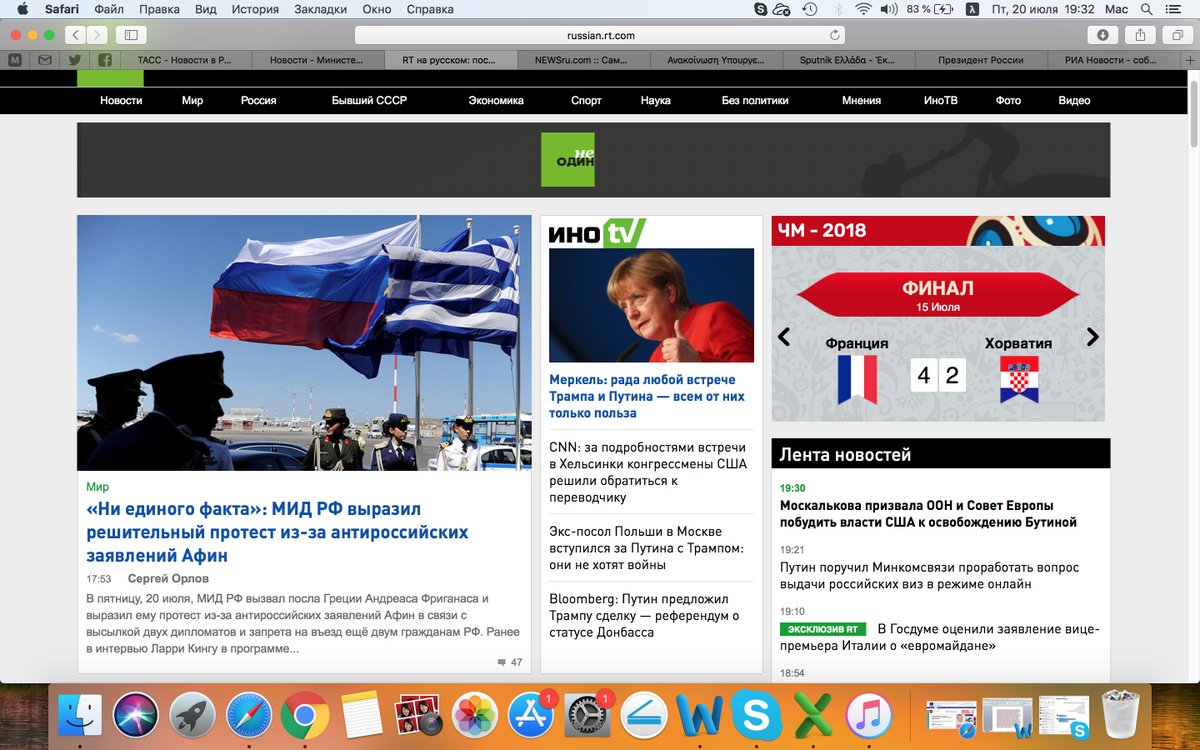Click the ЭКСКЛЮЗИВ RT green badge
This screenshot has width=1200, height=750.
coord(822,629)
